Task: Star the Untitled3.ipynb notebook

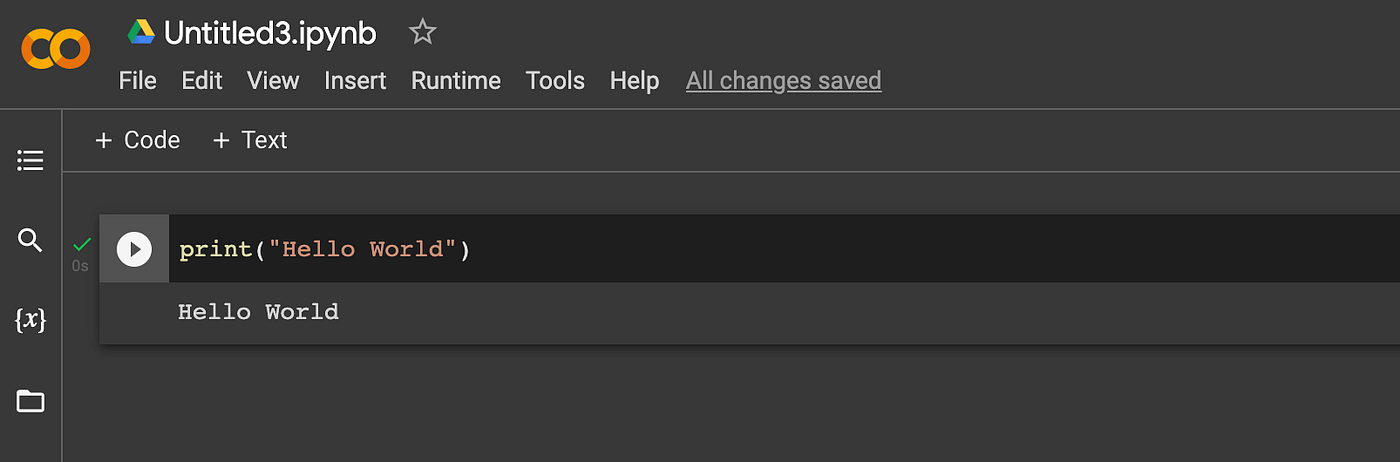Action: (x=422, y=33)
